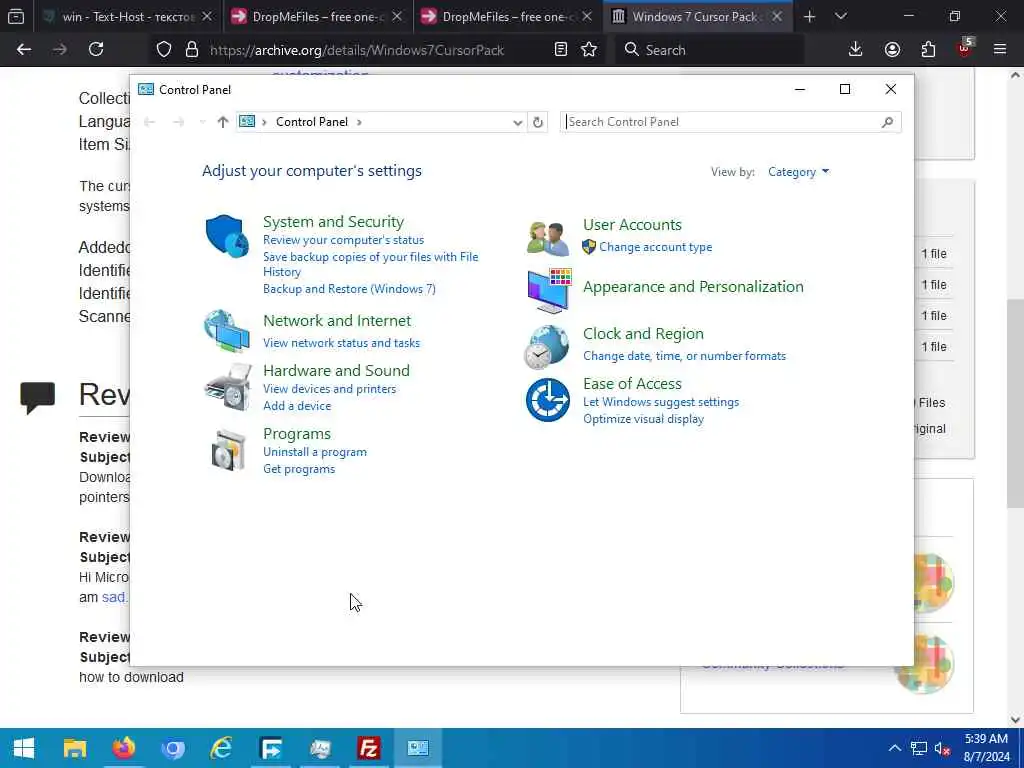The width and height of the screenshot is (1024, 768).
Task: Open Review your computer's status
Action: pos(344,240)
